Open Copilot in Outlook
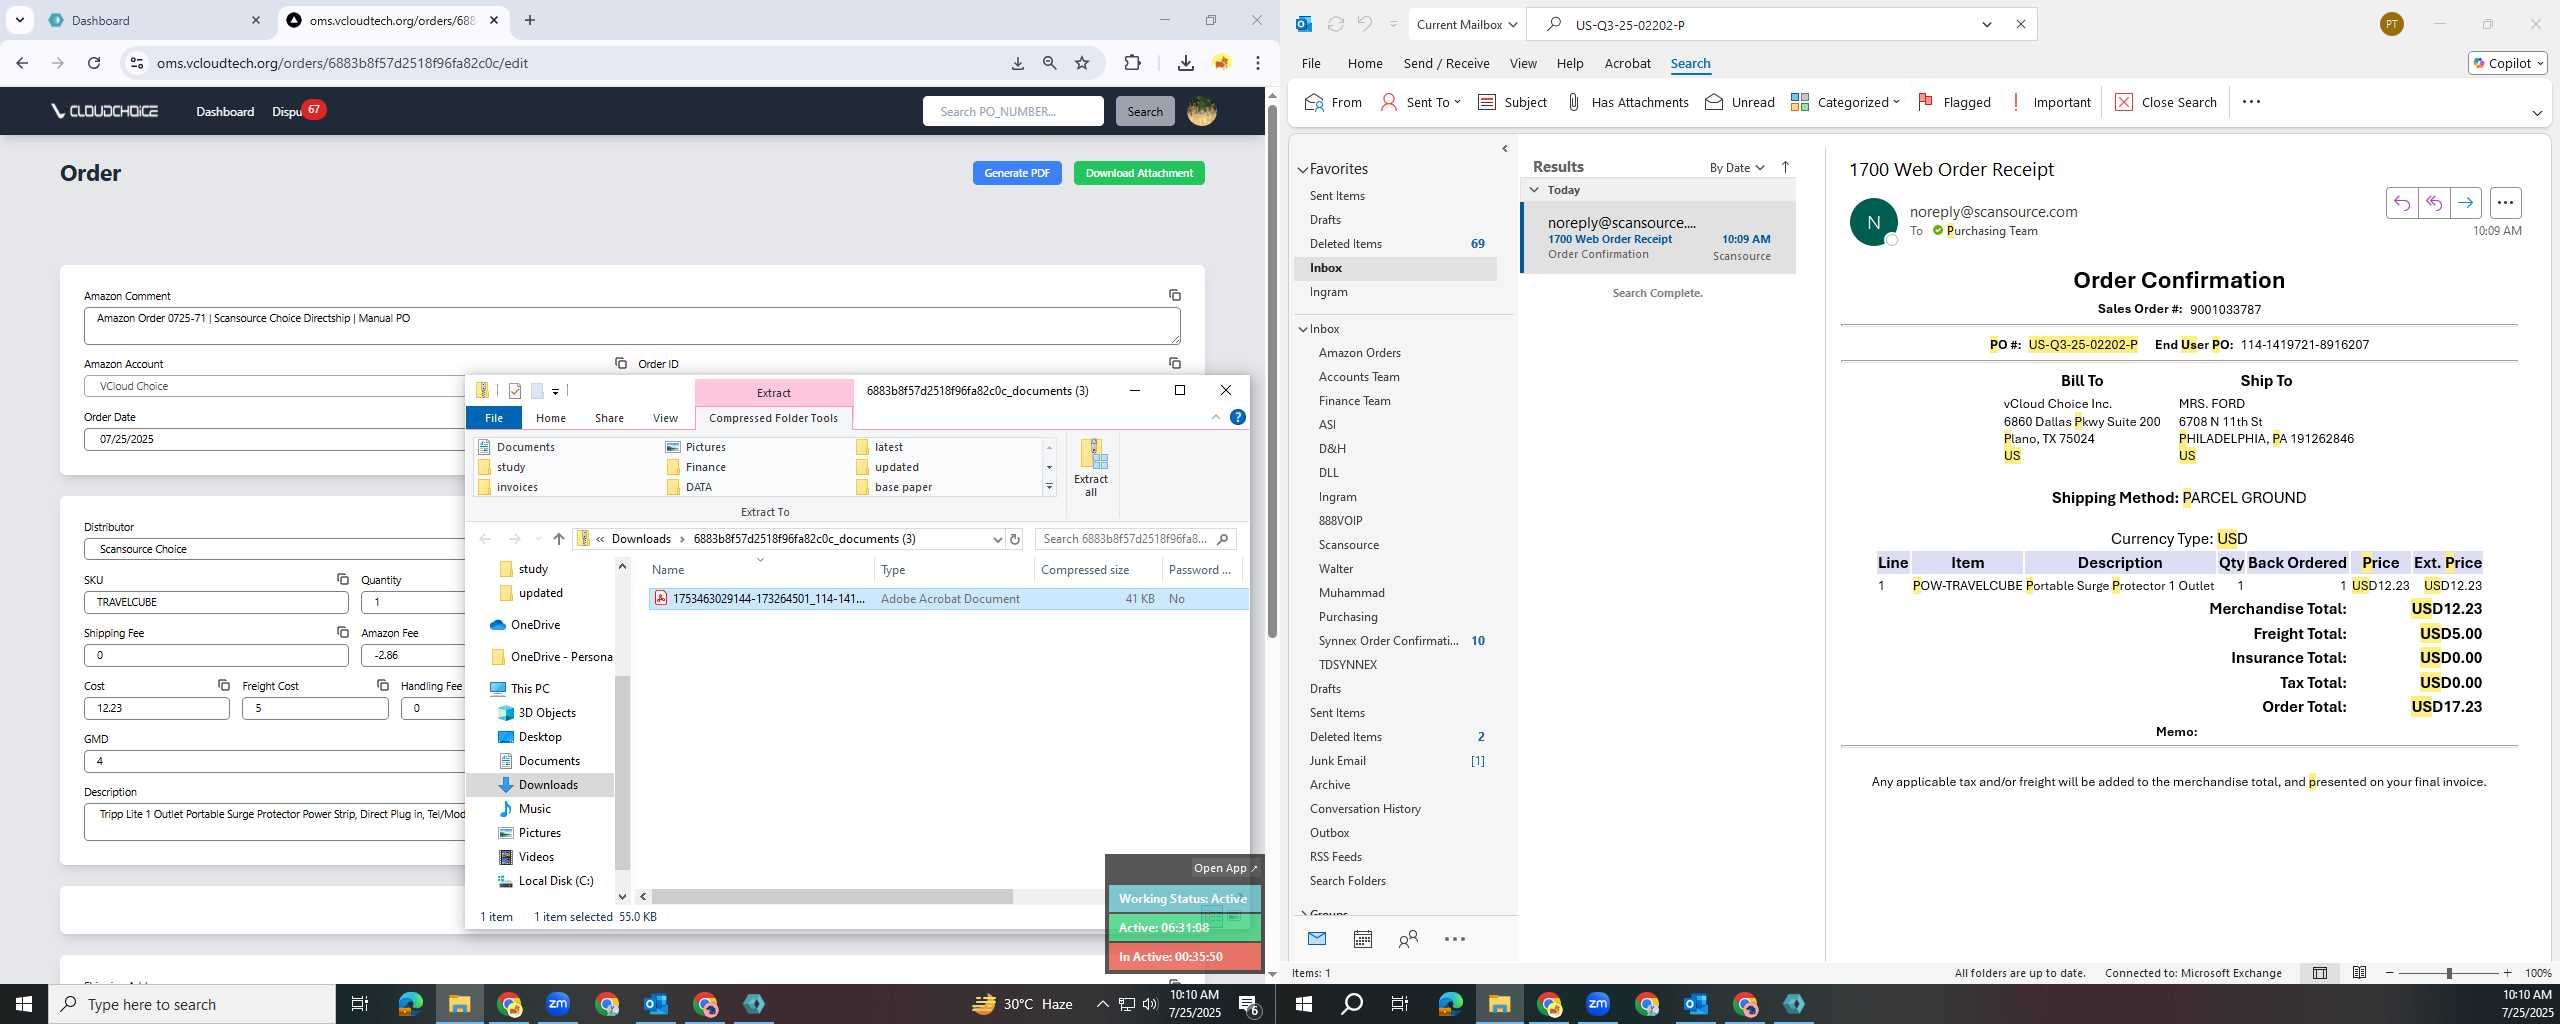2560x1024 pixels. coord(2508,63)
